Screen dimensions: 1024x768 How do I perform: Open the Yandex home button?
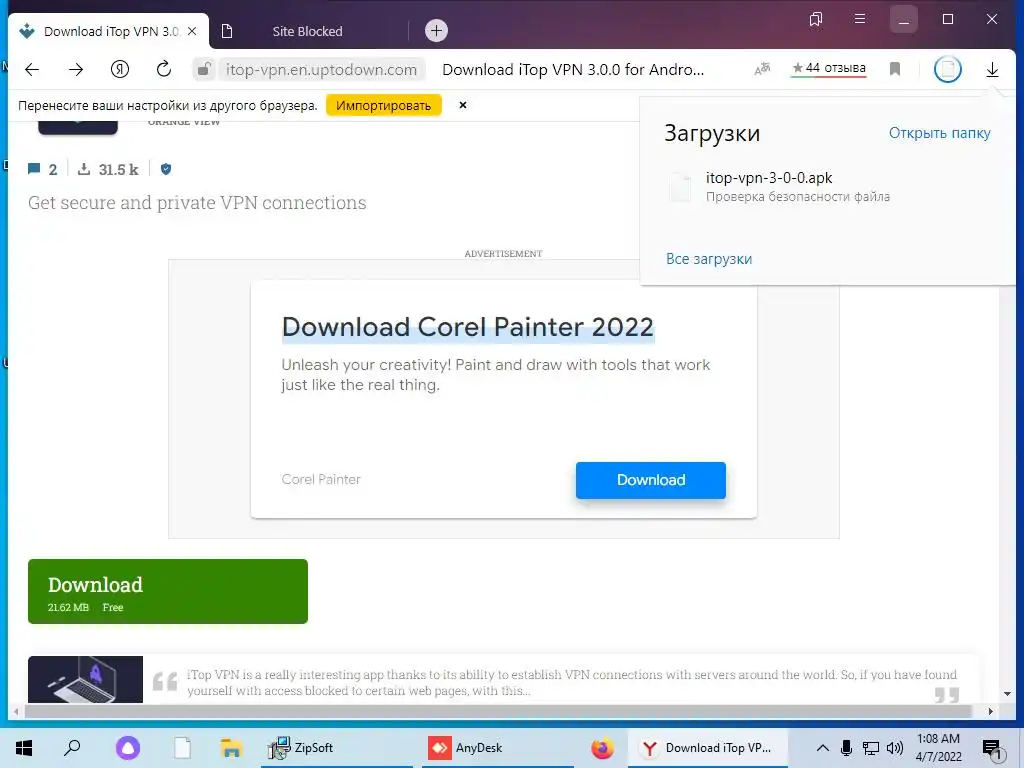120,69
